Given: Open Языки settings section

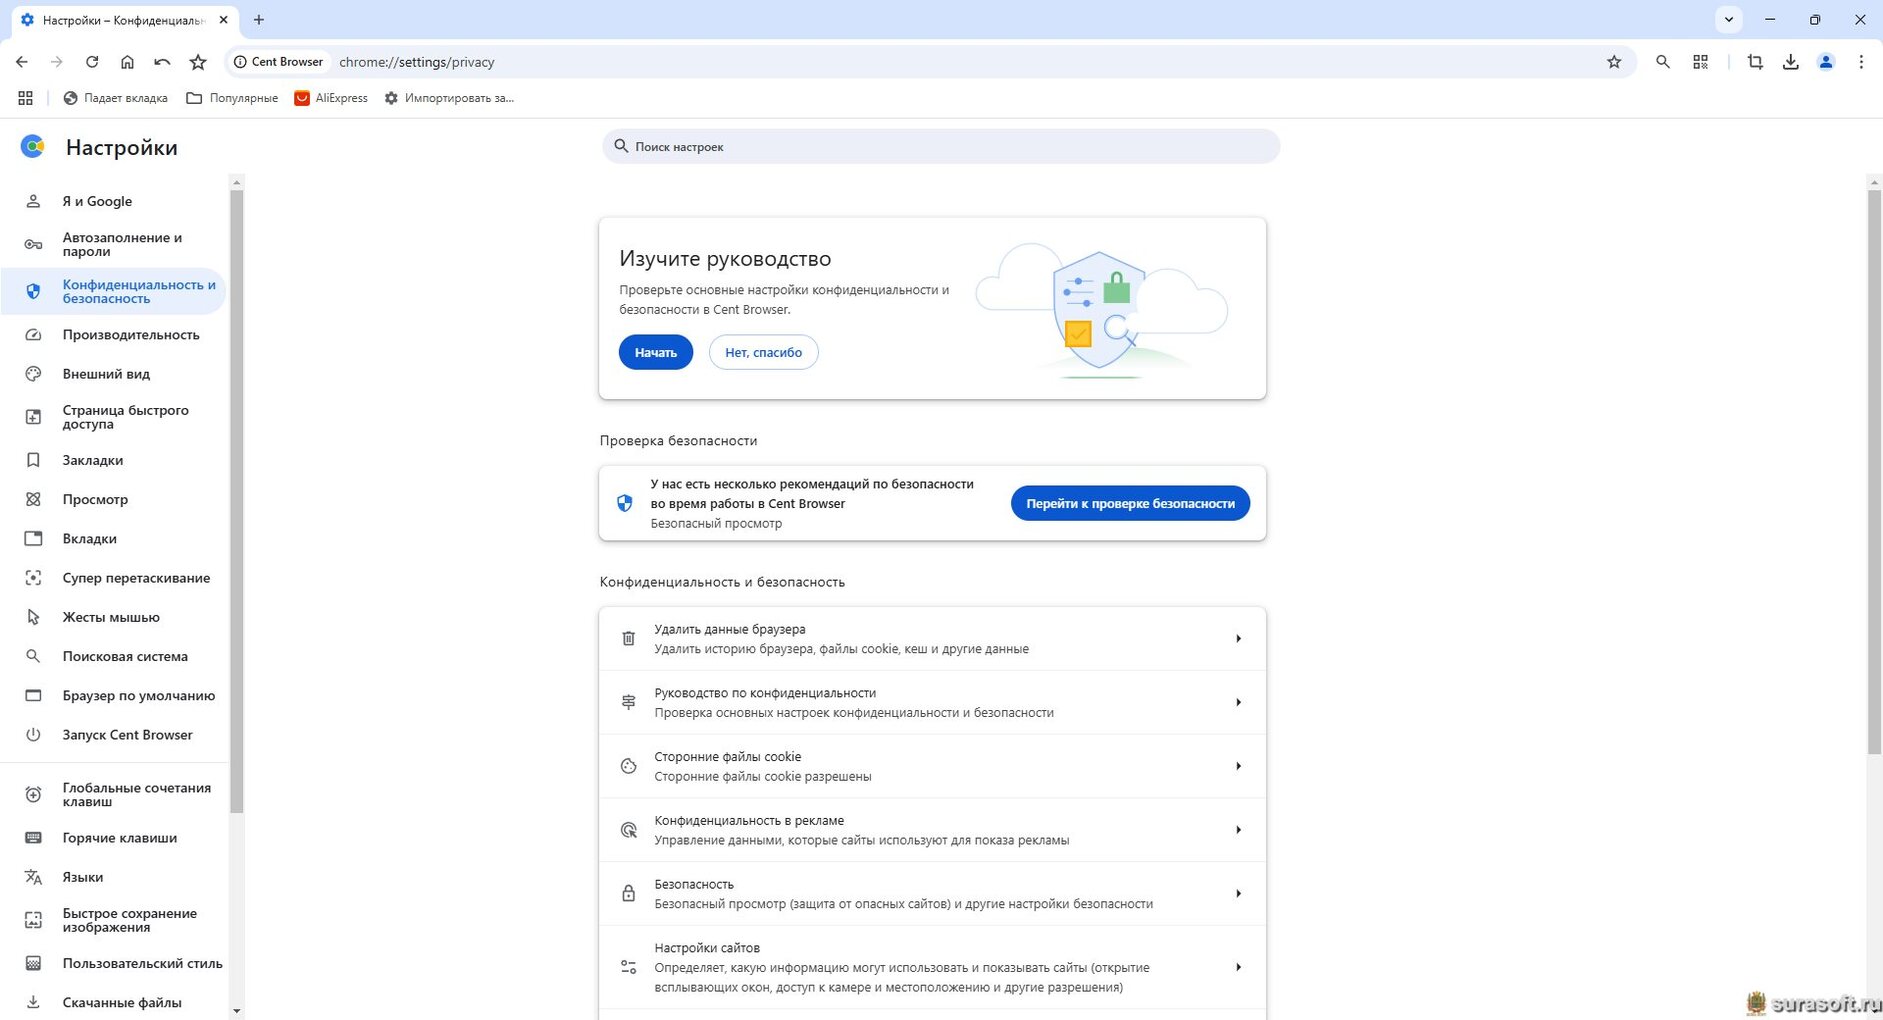Looking at the screenshot, I should coord(113,877).
